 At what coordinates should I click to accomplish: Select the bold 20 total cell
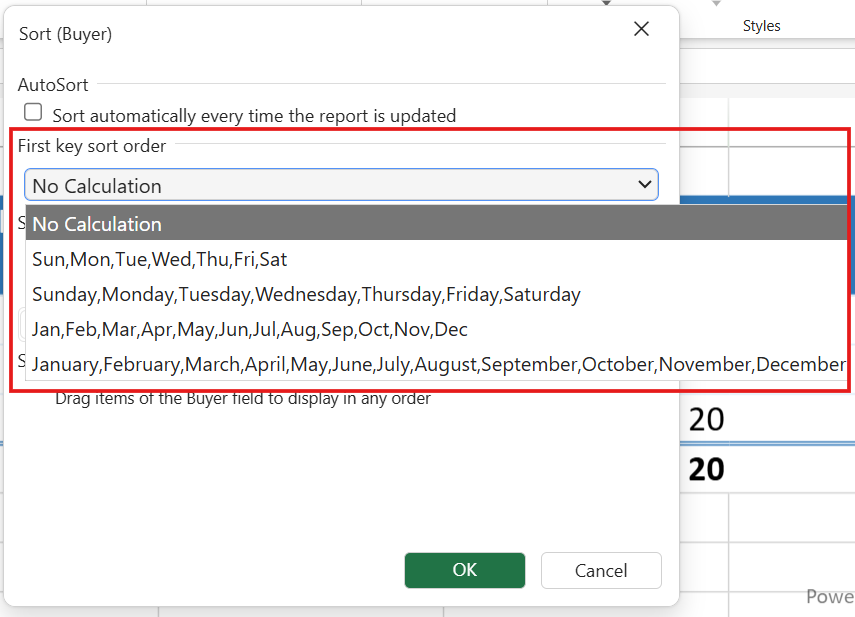[706, 469]
